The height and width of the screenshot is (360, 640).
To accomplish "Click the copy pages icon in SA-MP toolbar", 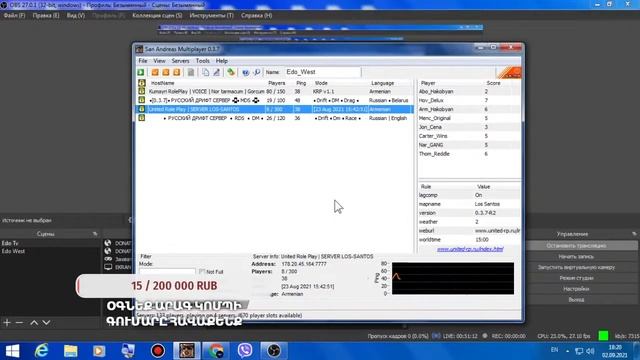I will coord(205,72).
